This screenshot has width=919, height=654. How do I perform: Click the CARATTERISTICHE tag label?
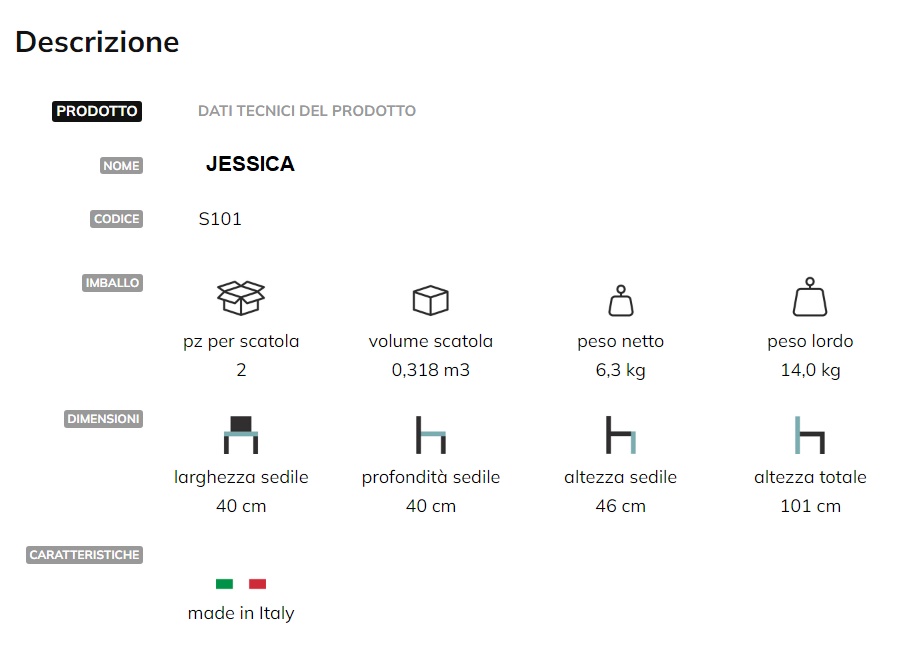click(84, 555)
